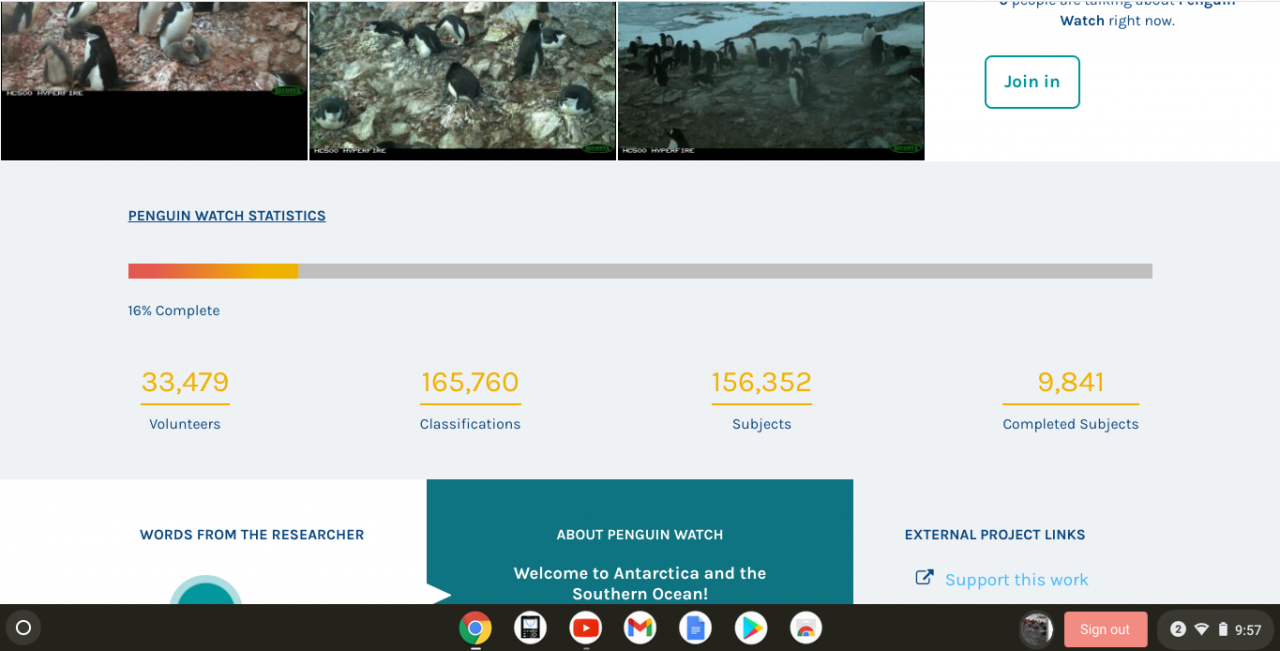Open the middle penguin colony thumbnail

pyautogui.click(x=462, y=80)
